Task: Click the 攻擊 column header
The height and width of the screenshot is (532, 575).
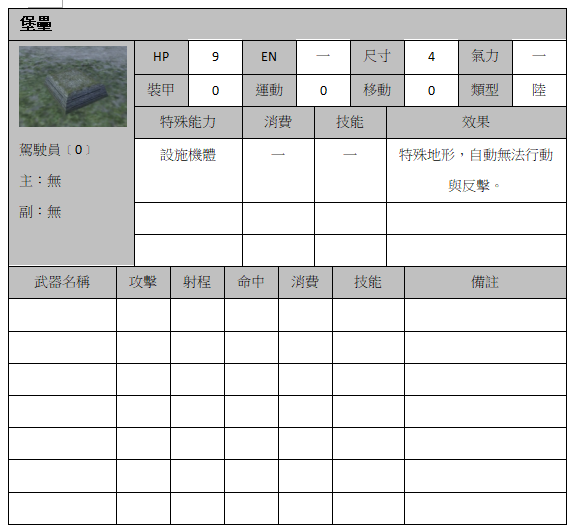Action: [143, 282]
